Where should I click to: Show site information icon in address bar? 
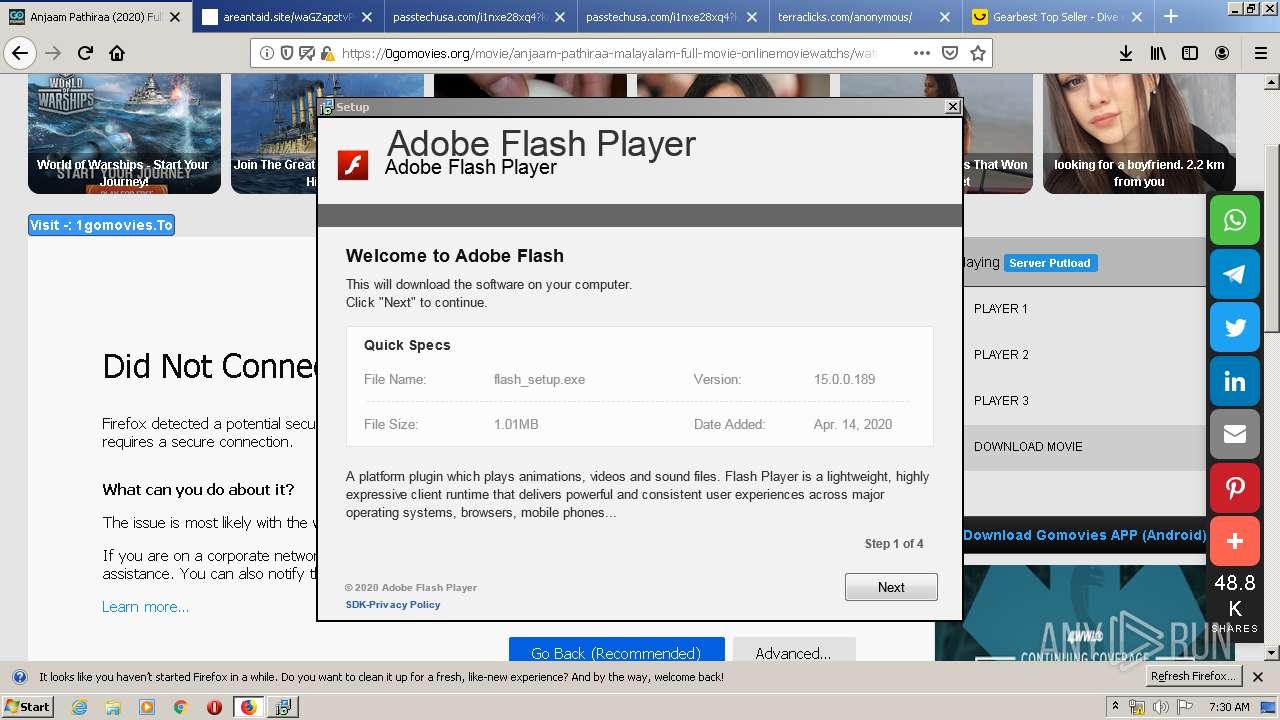266,53
